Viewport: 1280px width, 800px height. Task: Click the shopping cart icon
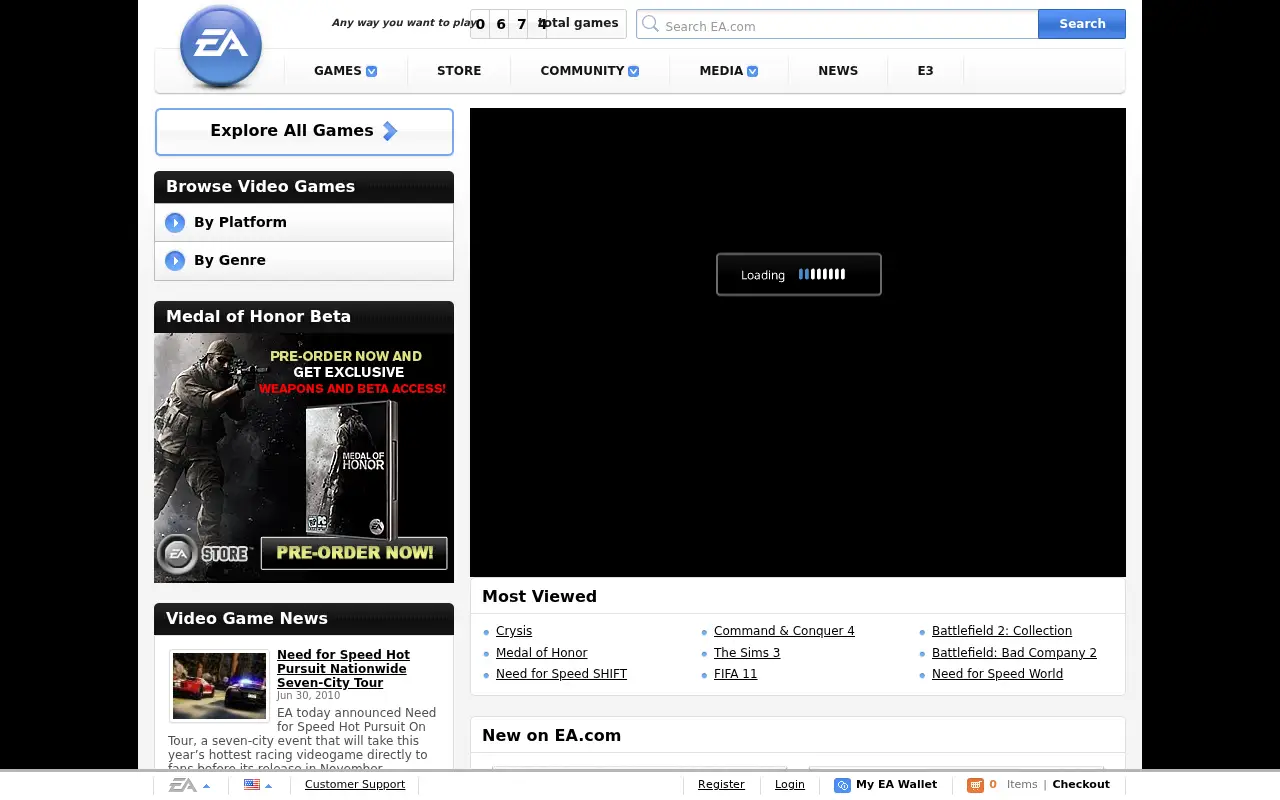point(975,785)
